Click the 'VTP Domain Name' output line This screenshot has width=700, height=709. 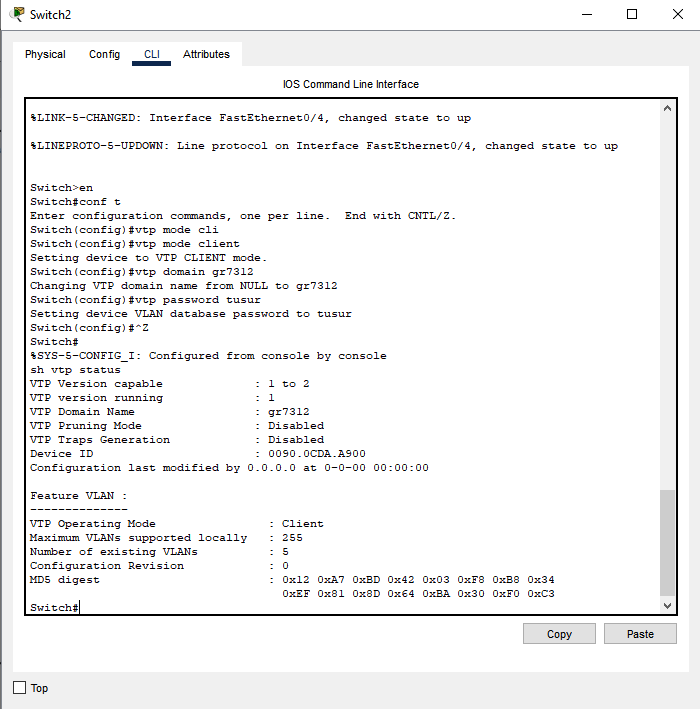point(170,412)
